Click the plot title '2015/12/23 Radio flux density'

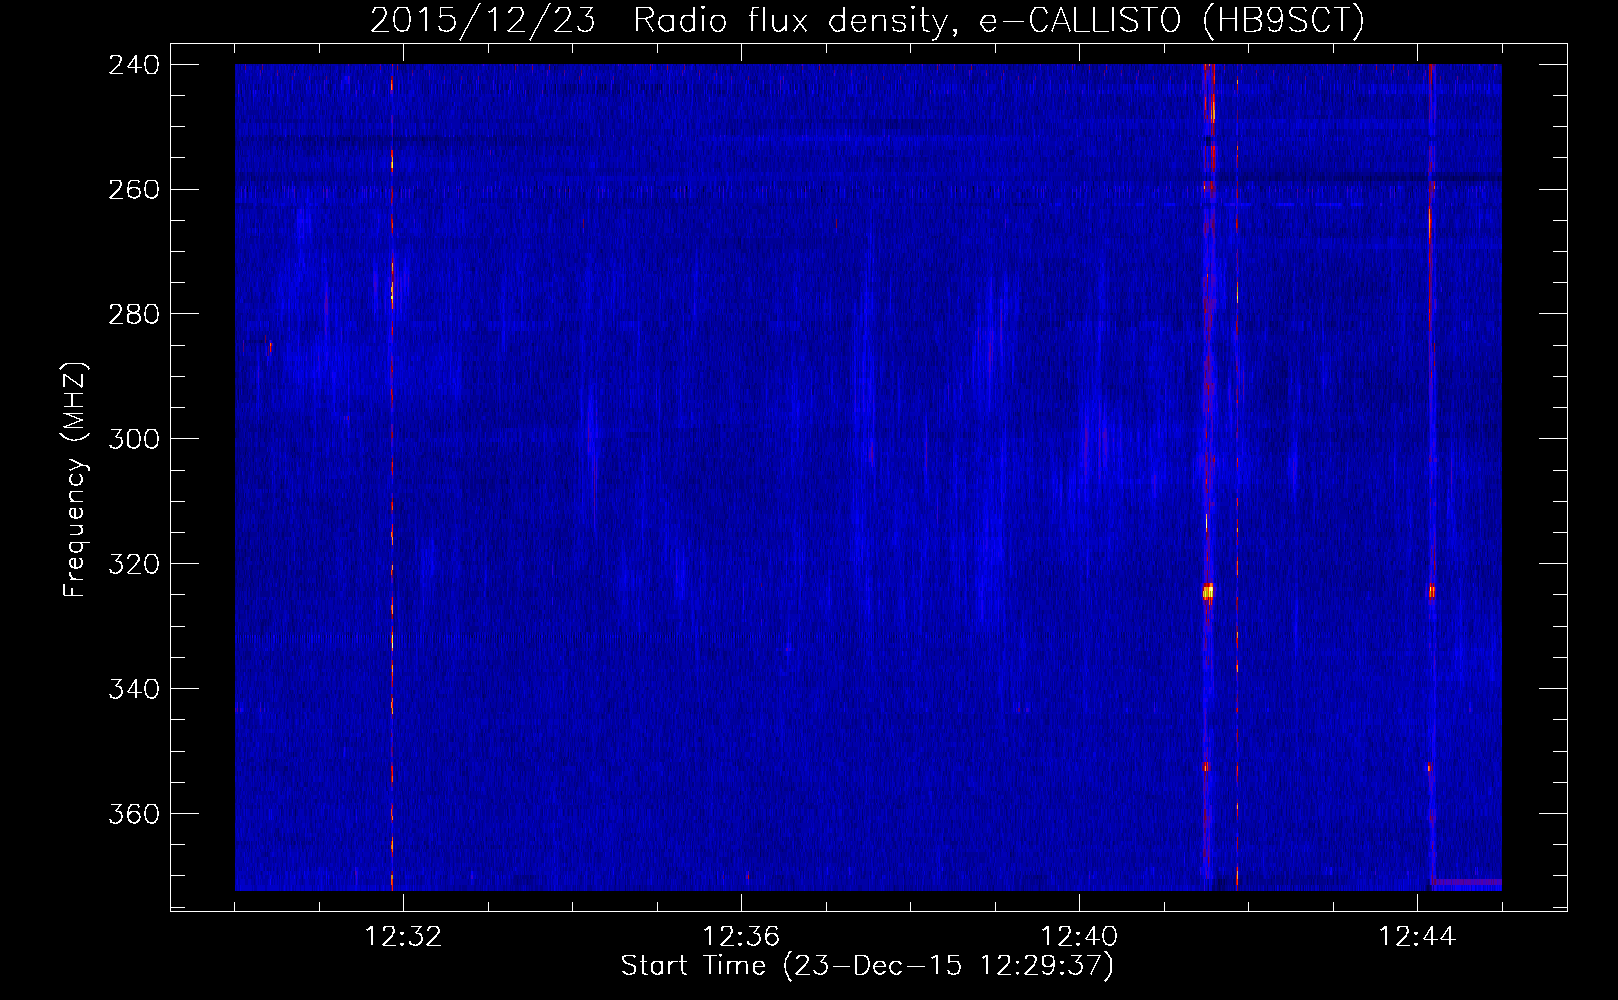[867, 20]
